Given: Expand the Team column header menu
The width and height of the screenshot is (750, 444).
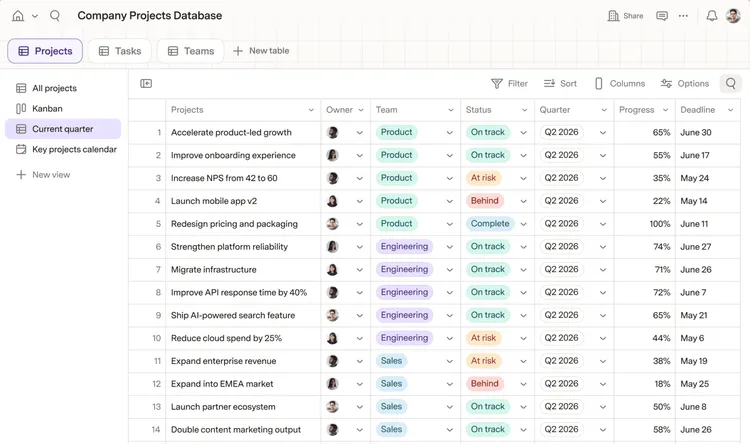Looking at the screenshot, I should (451, 110).
